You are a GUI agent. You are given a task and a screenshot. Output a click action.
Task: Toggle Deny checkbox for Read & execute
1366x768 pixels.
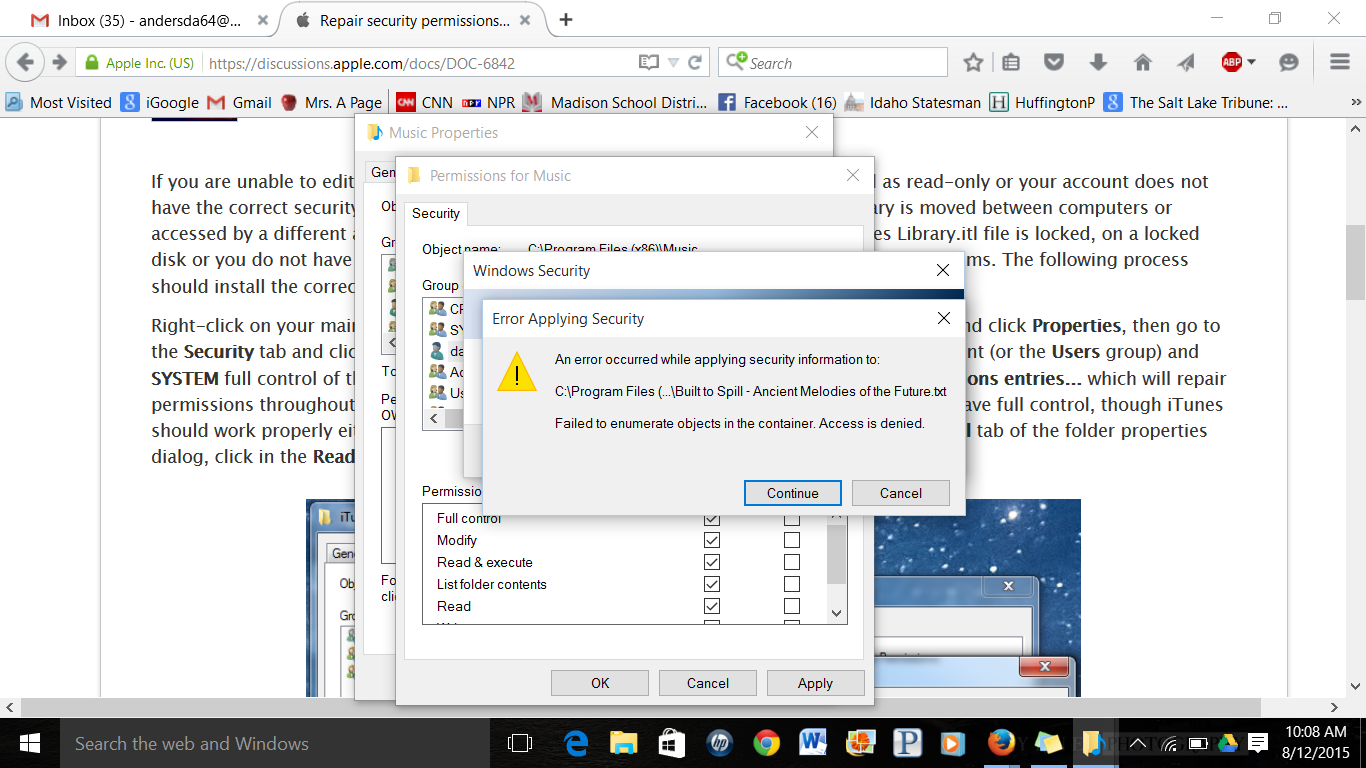click(x=792, y=562)
